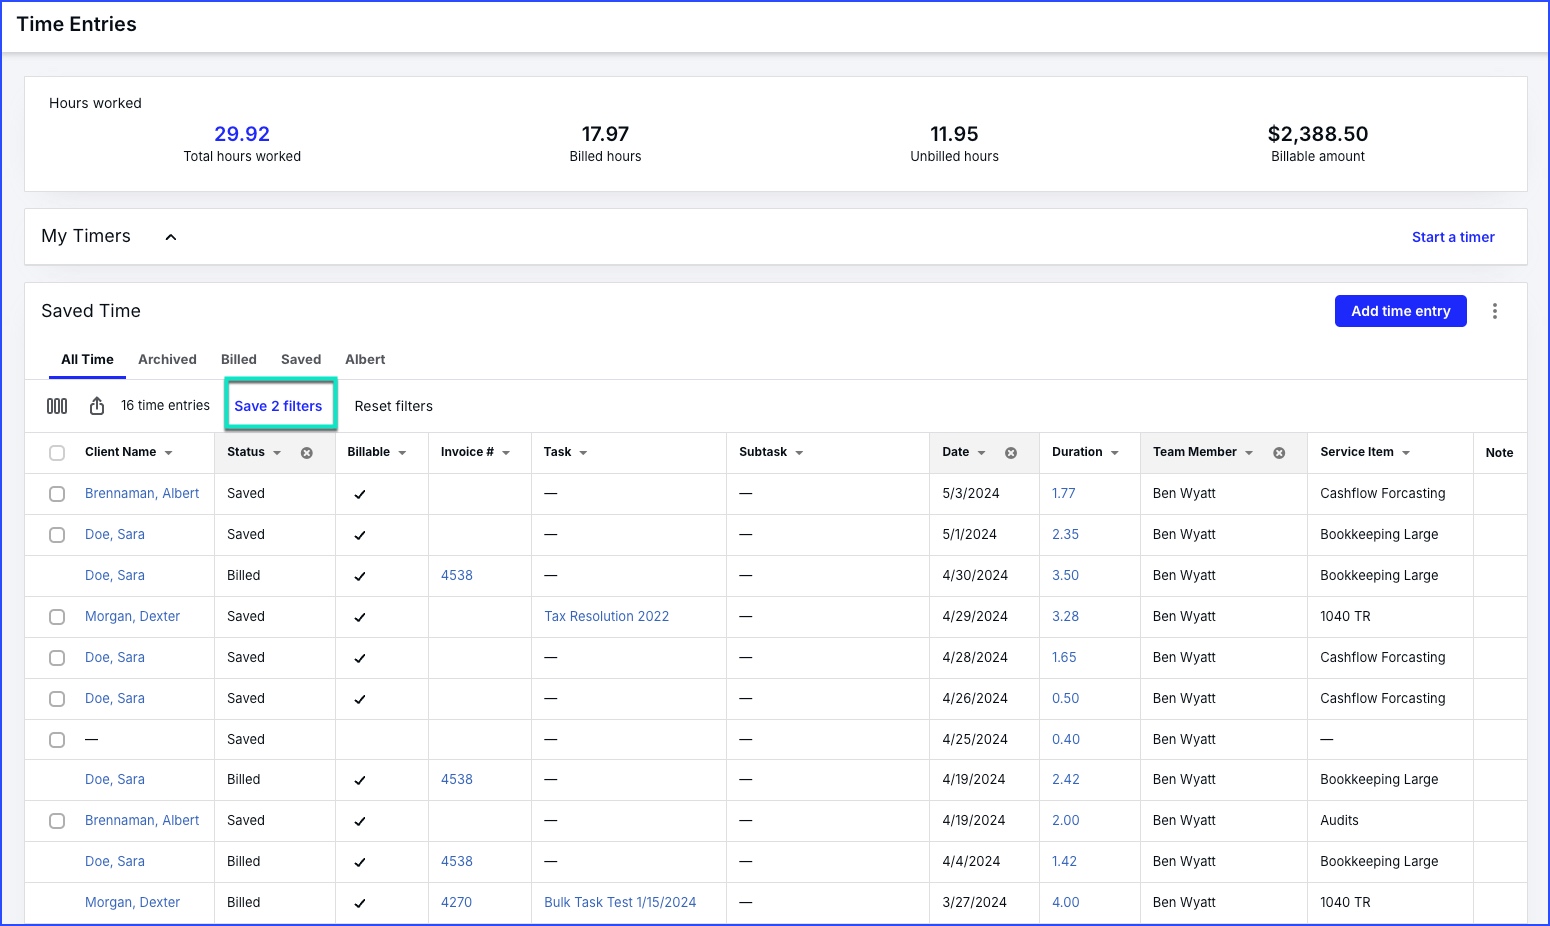Image resolution: width=1550 pixels, height=926 pixels.
Task: Select the All Time tab
Action: coord(87,359)
